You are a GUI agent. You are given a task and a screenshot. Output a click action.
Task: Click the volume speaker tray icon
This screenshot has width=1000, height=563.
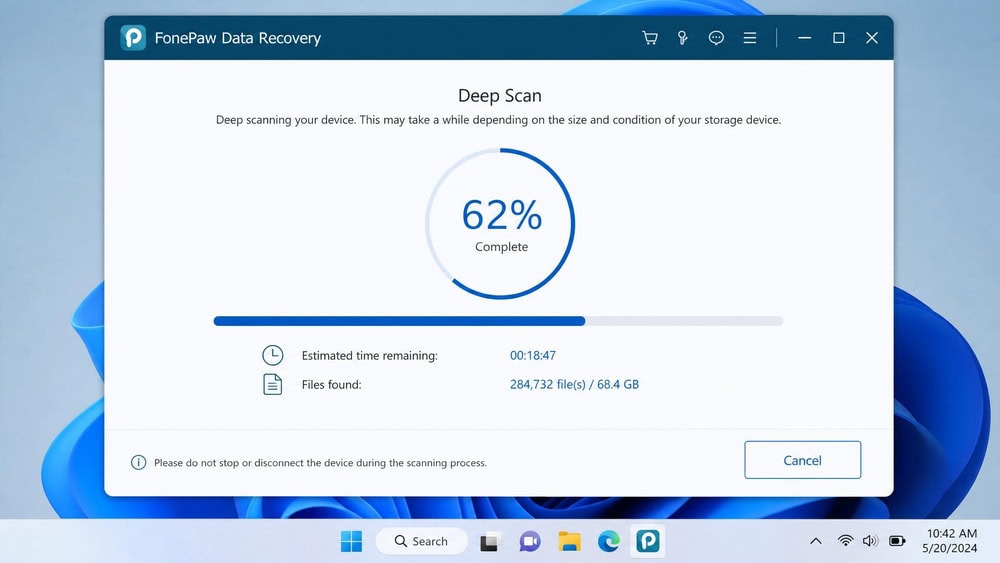870,541
